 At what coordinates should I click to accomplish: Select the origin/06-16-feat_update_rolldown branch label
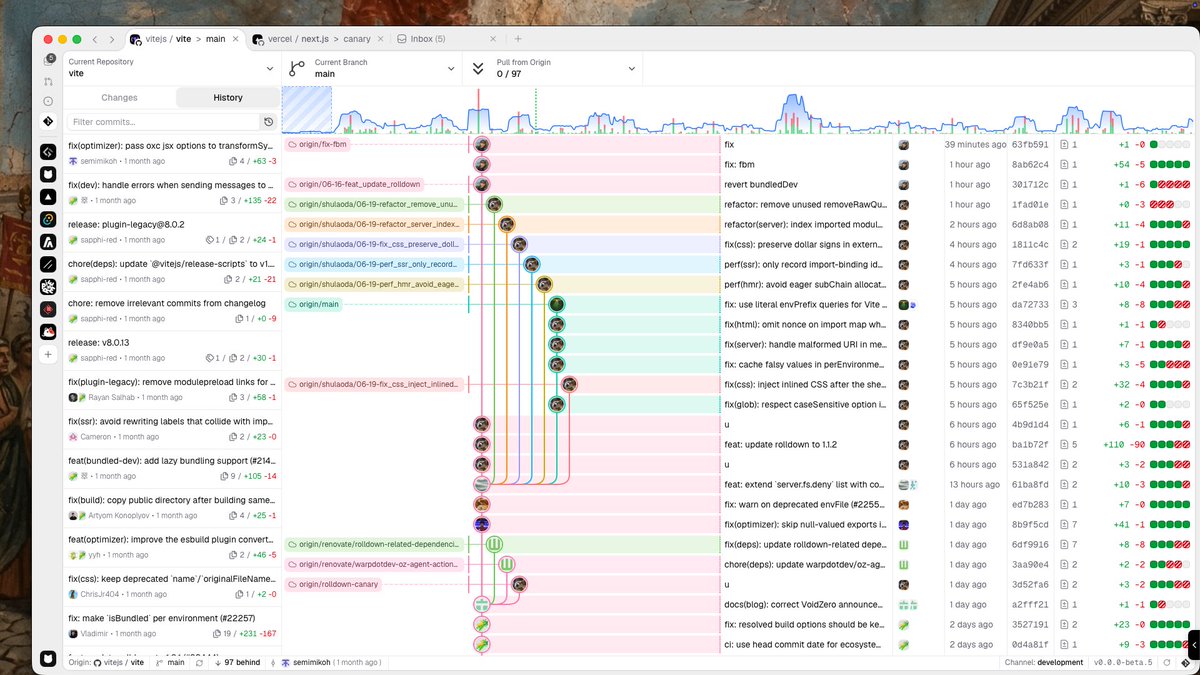(354, 184)
